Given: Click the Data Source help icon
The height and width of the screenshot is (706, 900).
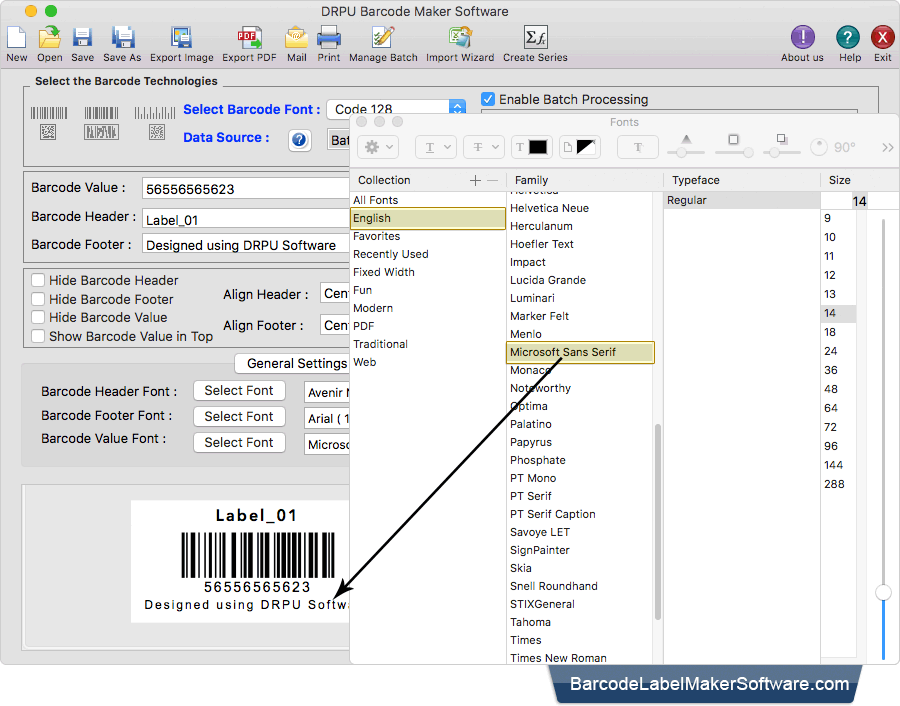Looking at the screenshot, I should coord(300,140).
